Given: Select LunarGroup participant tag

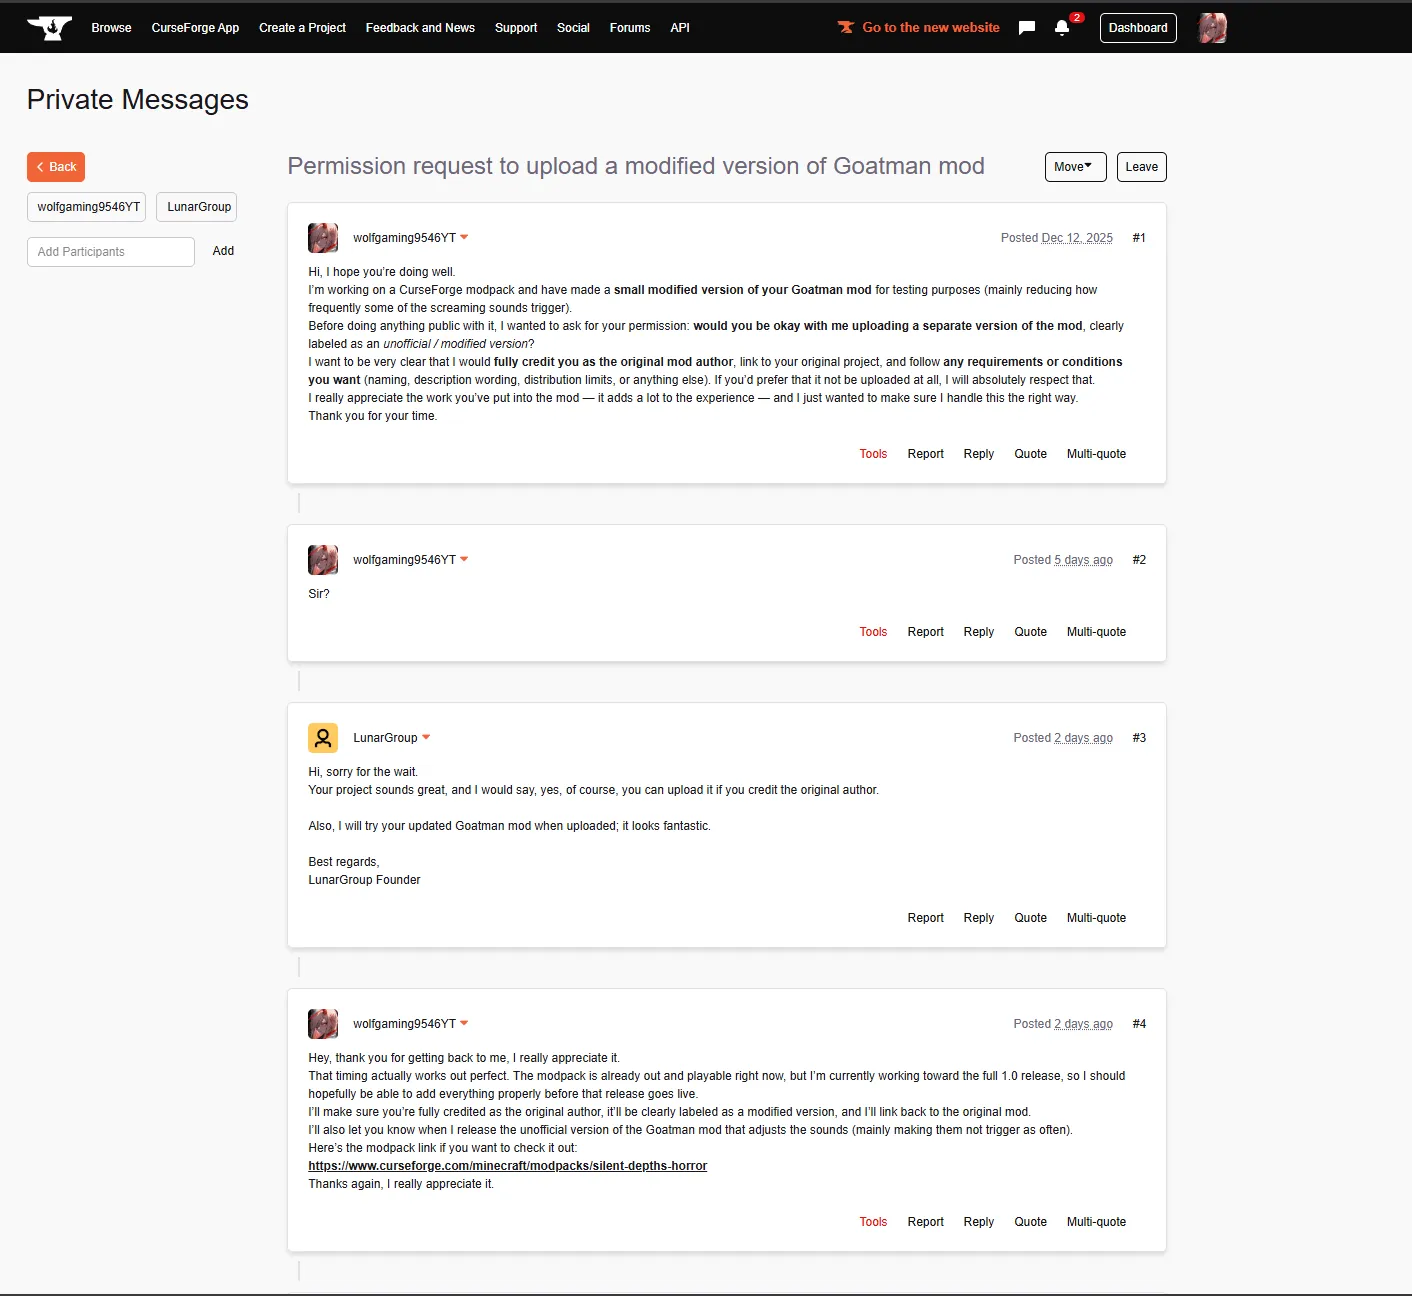Looking at the screenshot, I should coord(197,207).
